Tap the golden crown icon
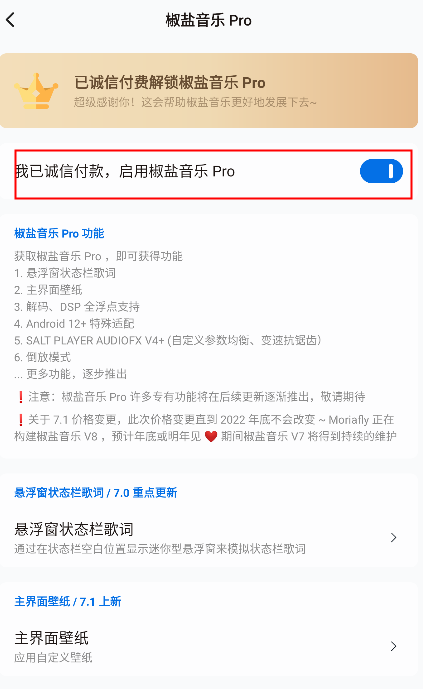Viewport: 423px width, 689px height. pyautogui.click(x=36, y=91)
